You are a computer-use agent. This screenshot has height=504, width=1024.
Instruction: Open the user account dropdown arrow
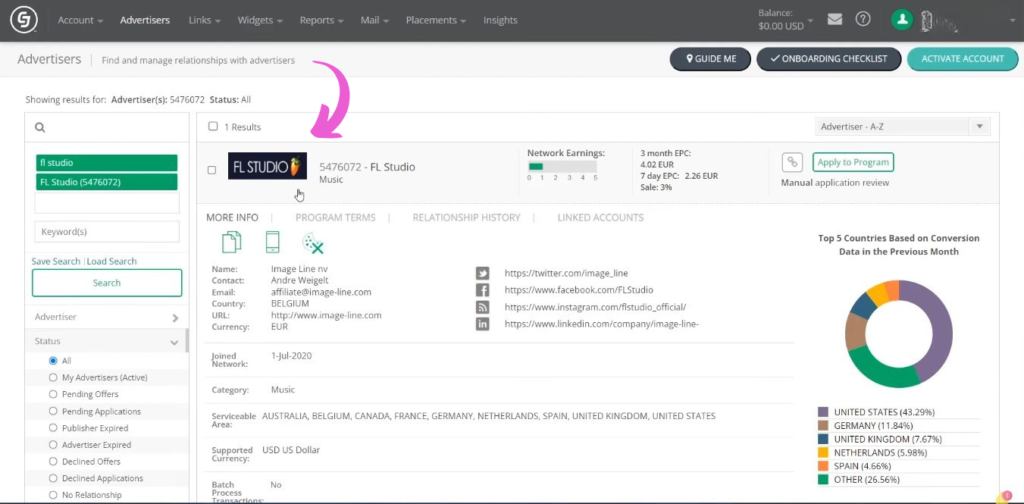(x=1012, y=20)
